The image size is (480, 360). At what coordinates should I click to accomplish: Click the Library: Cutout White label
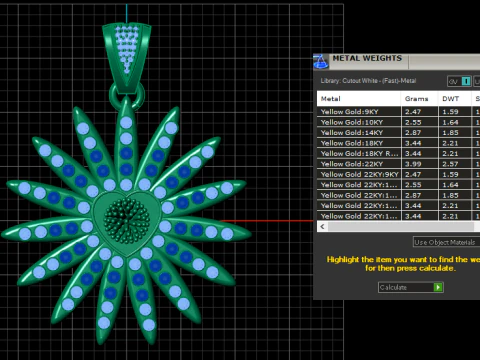point(368,81)
